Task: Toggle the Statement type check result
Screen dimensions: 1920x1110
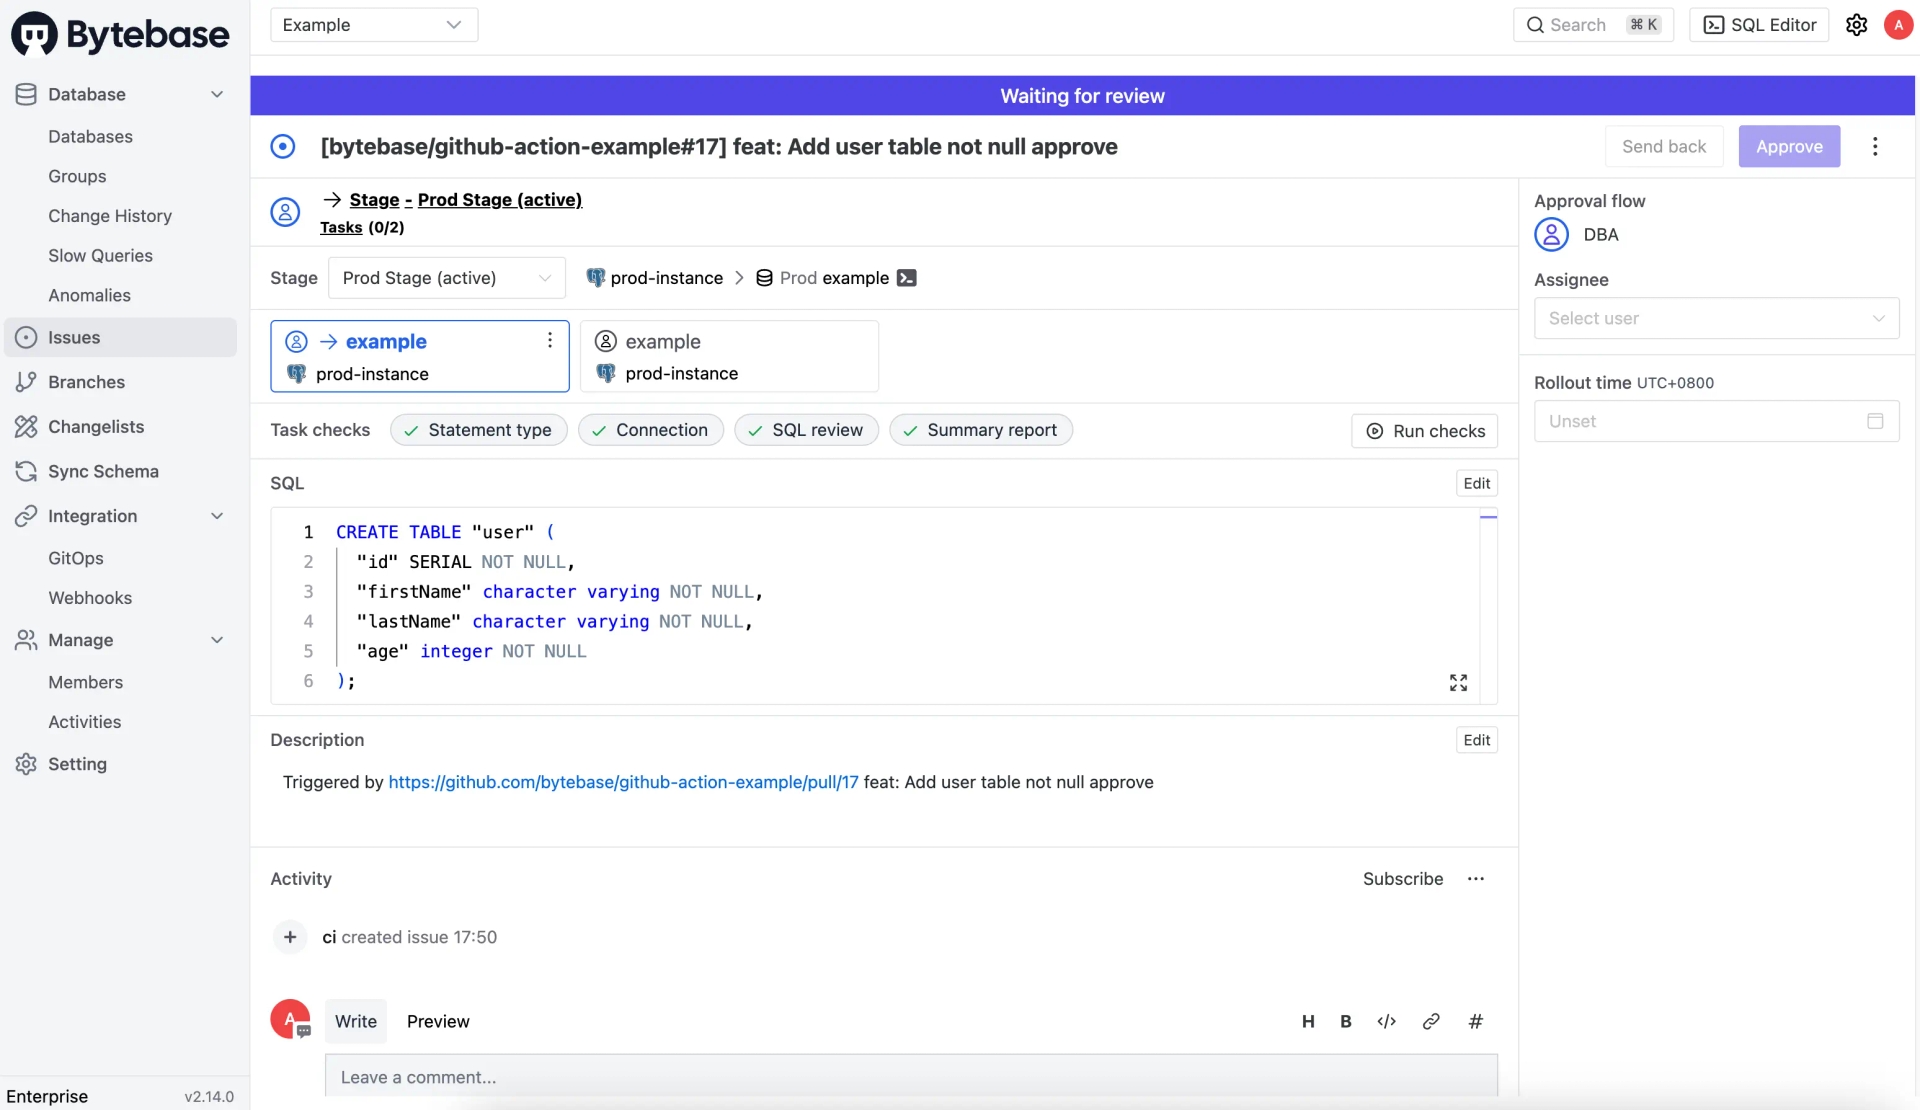Action: tap(480, 429)
